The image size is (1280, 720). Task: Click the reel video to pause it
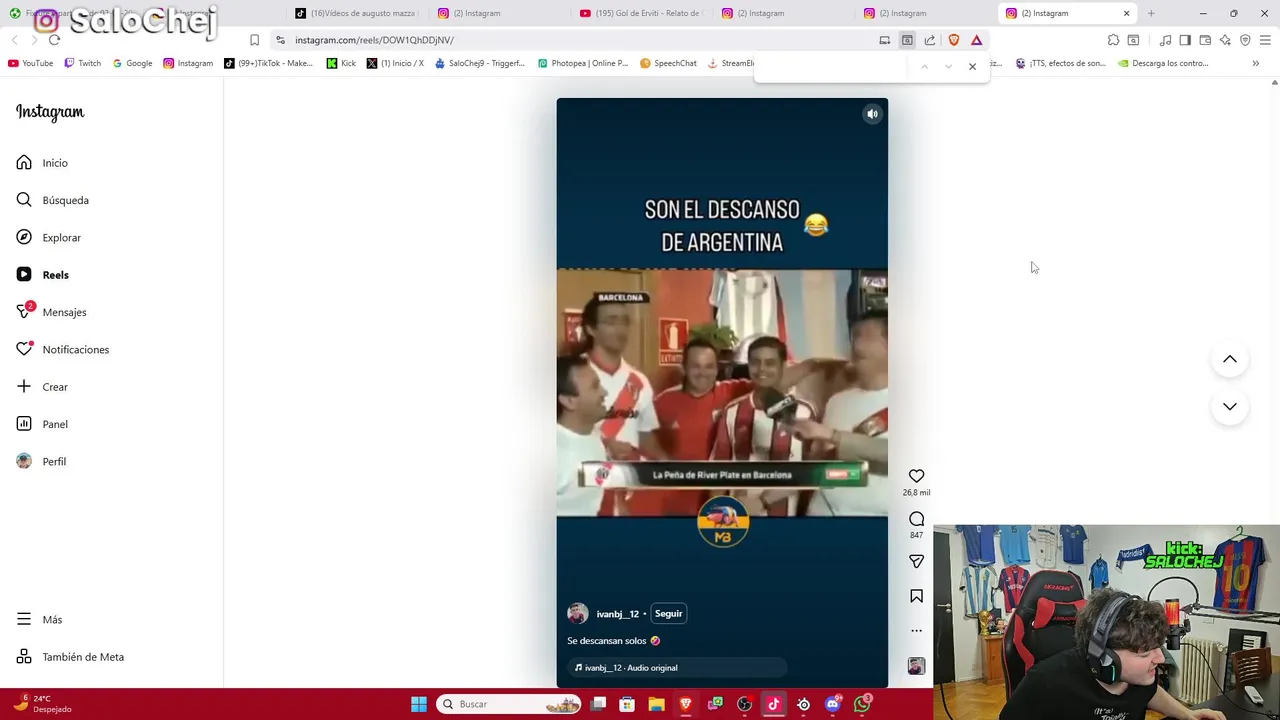[x=722, y=392]
